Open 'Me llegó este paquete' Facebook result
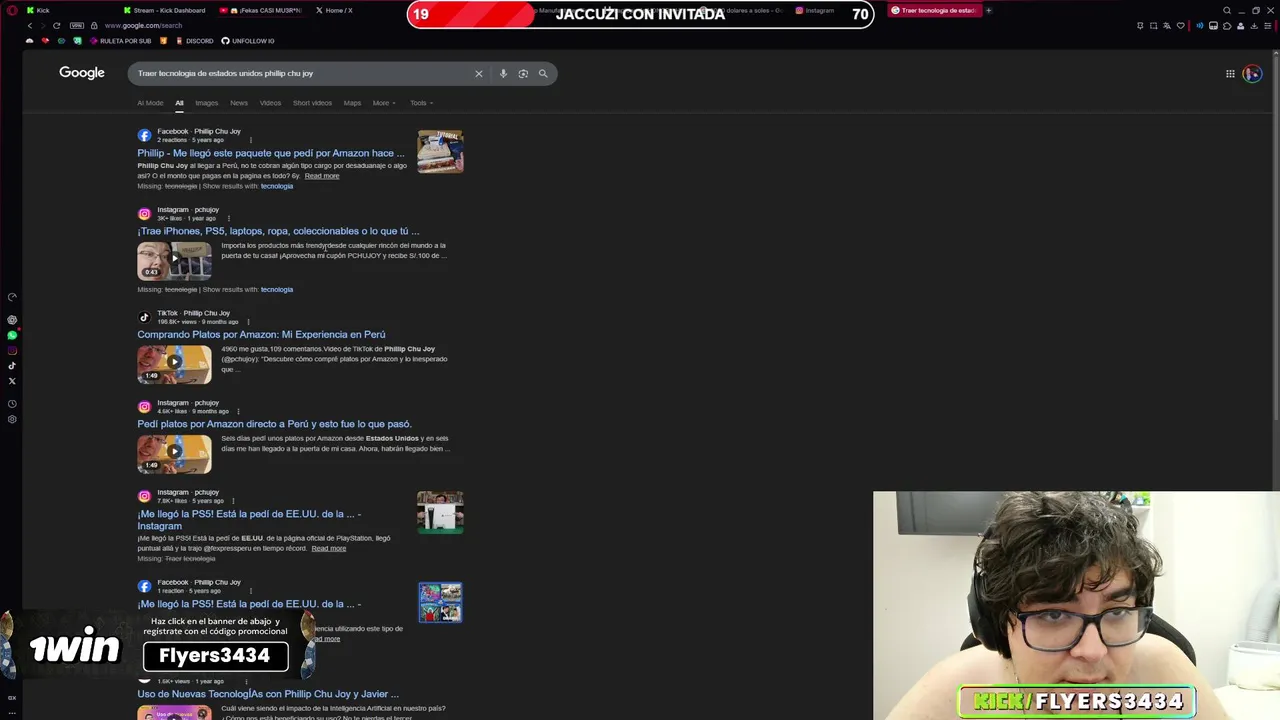 coord(271,153)
